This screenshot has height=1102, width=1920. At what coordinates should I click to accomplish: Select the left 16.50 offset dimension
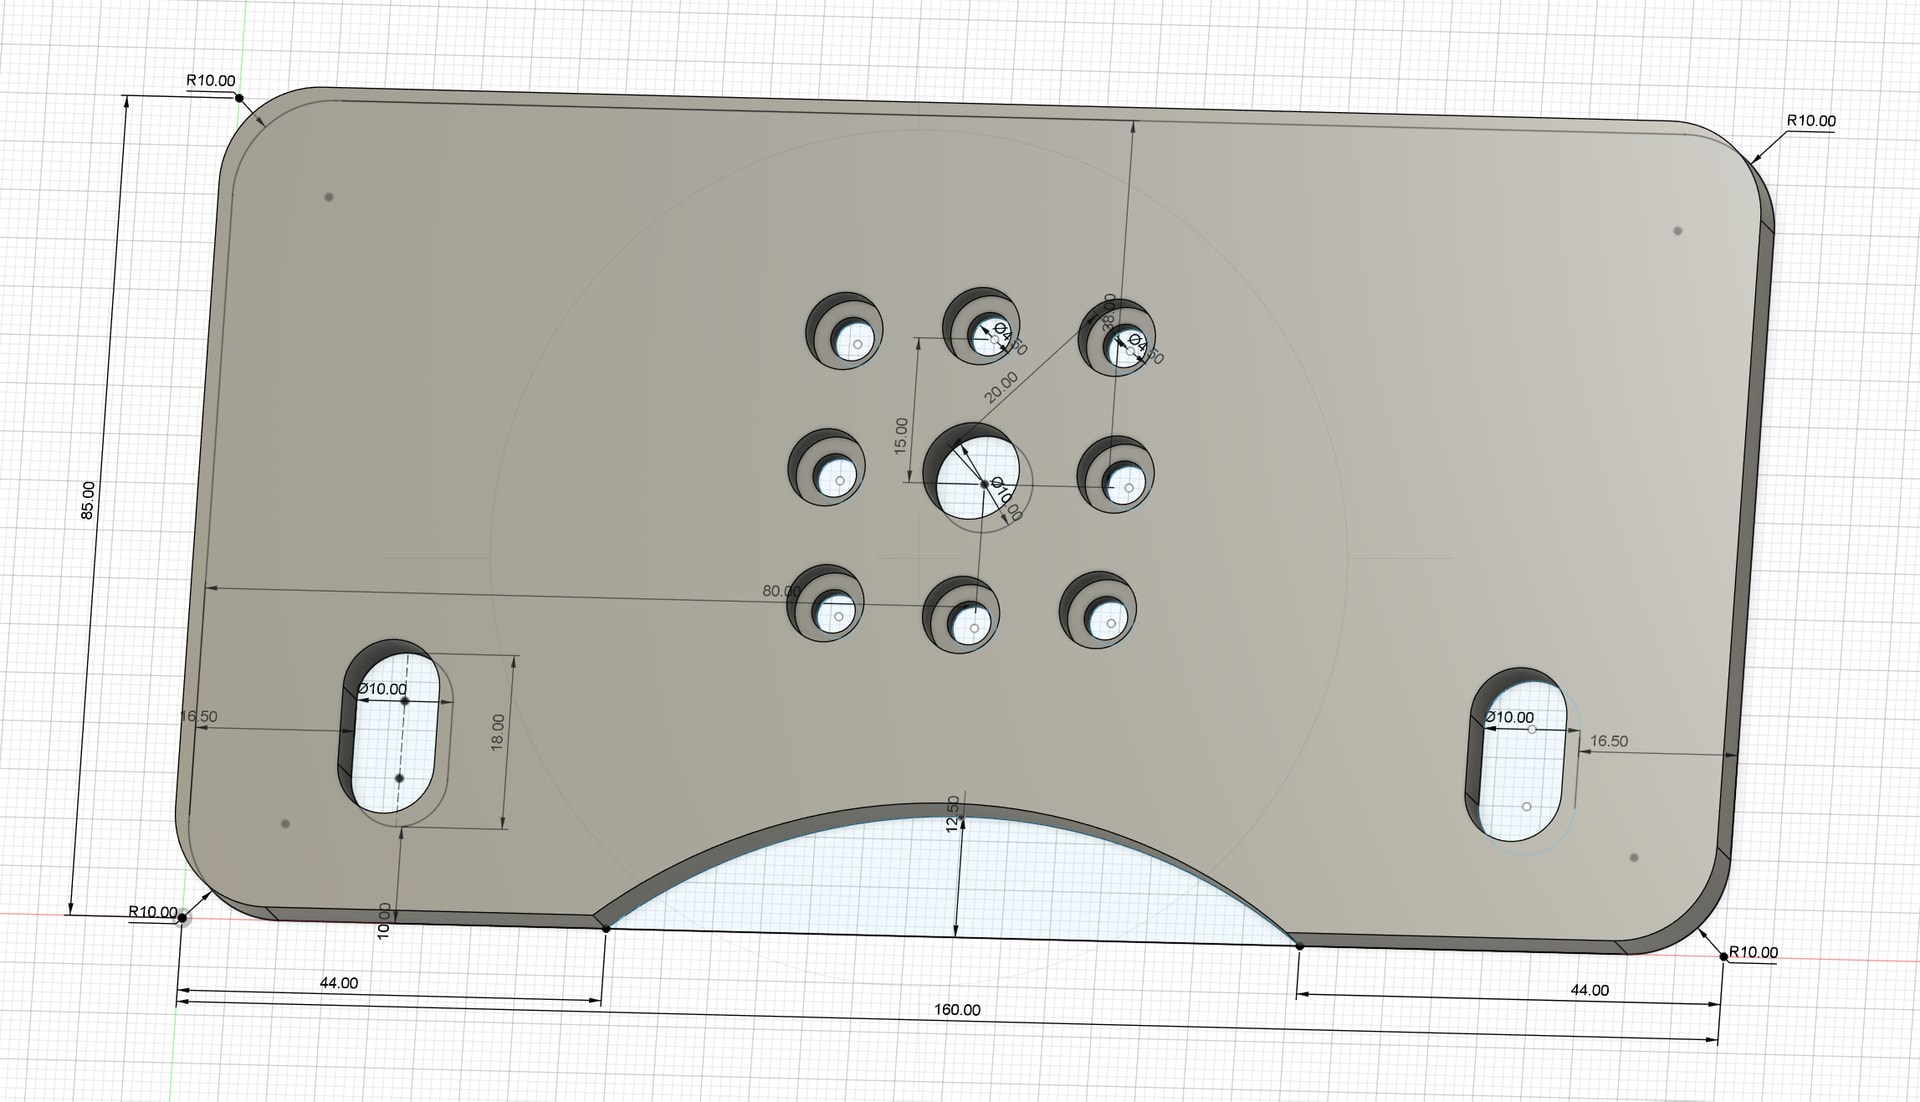pos(199,716)
